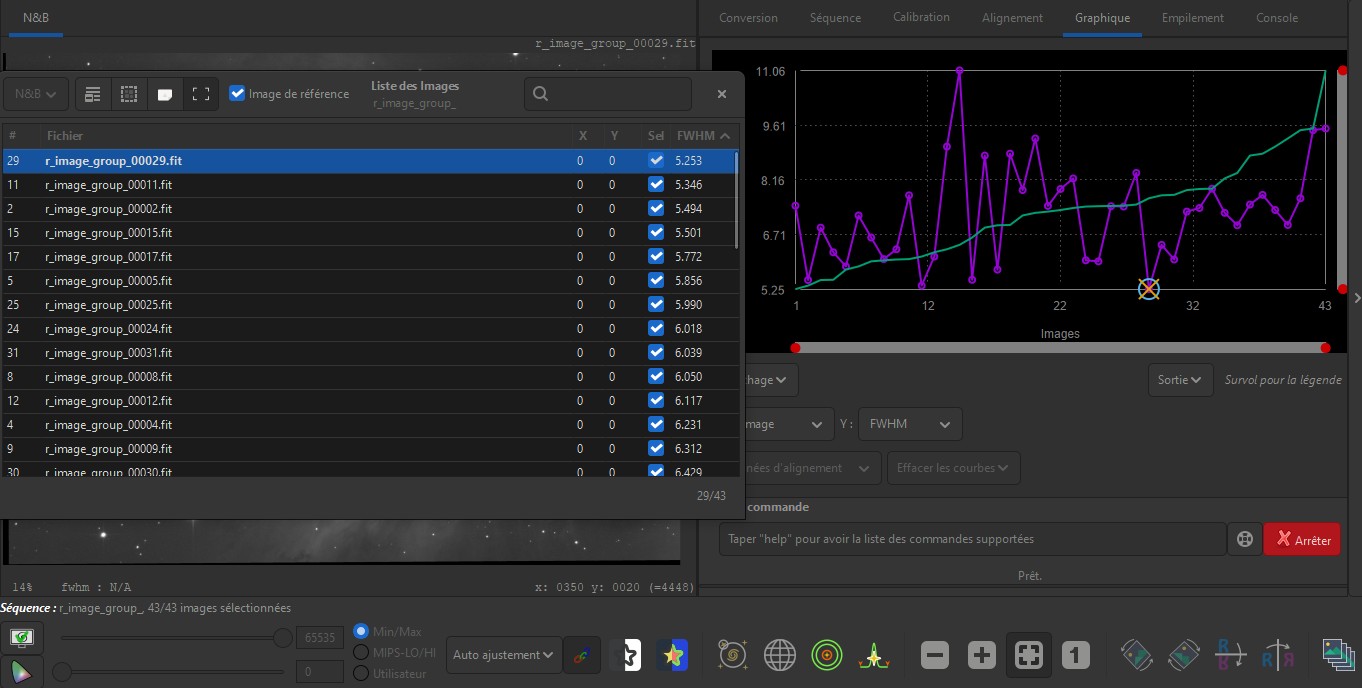This screenshot has width=1362, height=688.
Task: Click the zoom out minus icon
Action: click(x=935, y=656)
